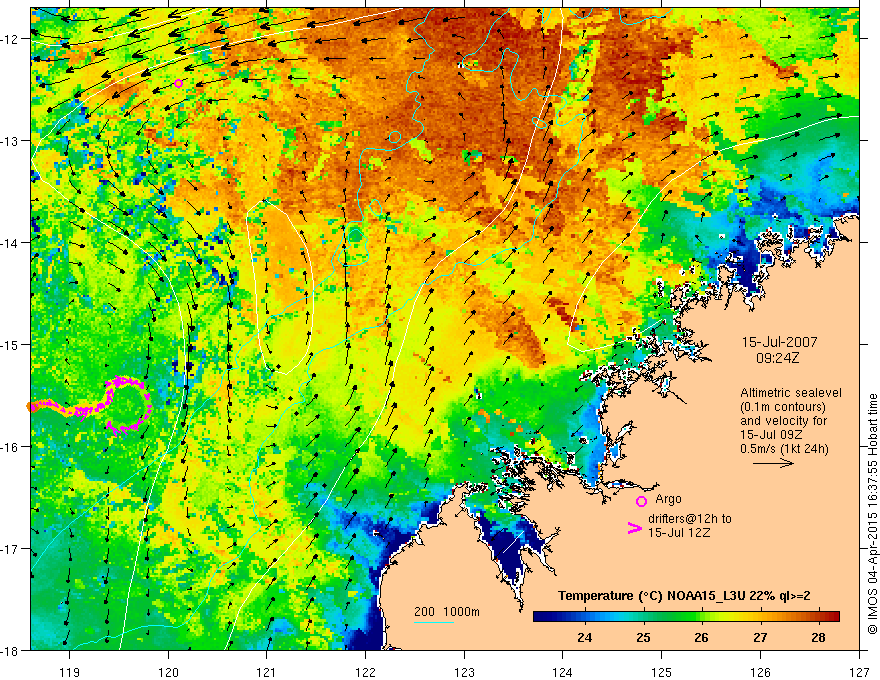This screenshot has width=880, height=680.
Task: Click the '15-Jul 12Z' drifter legend line
Action: tap(679, 532)
